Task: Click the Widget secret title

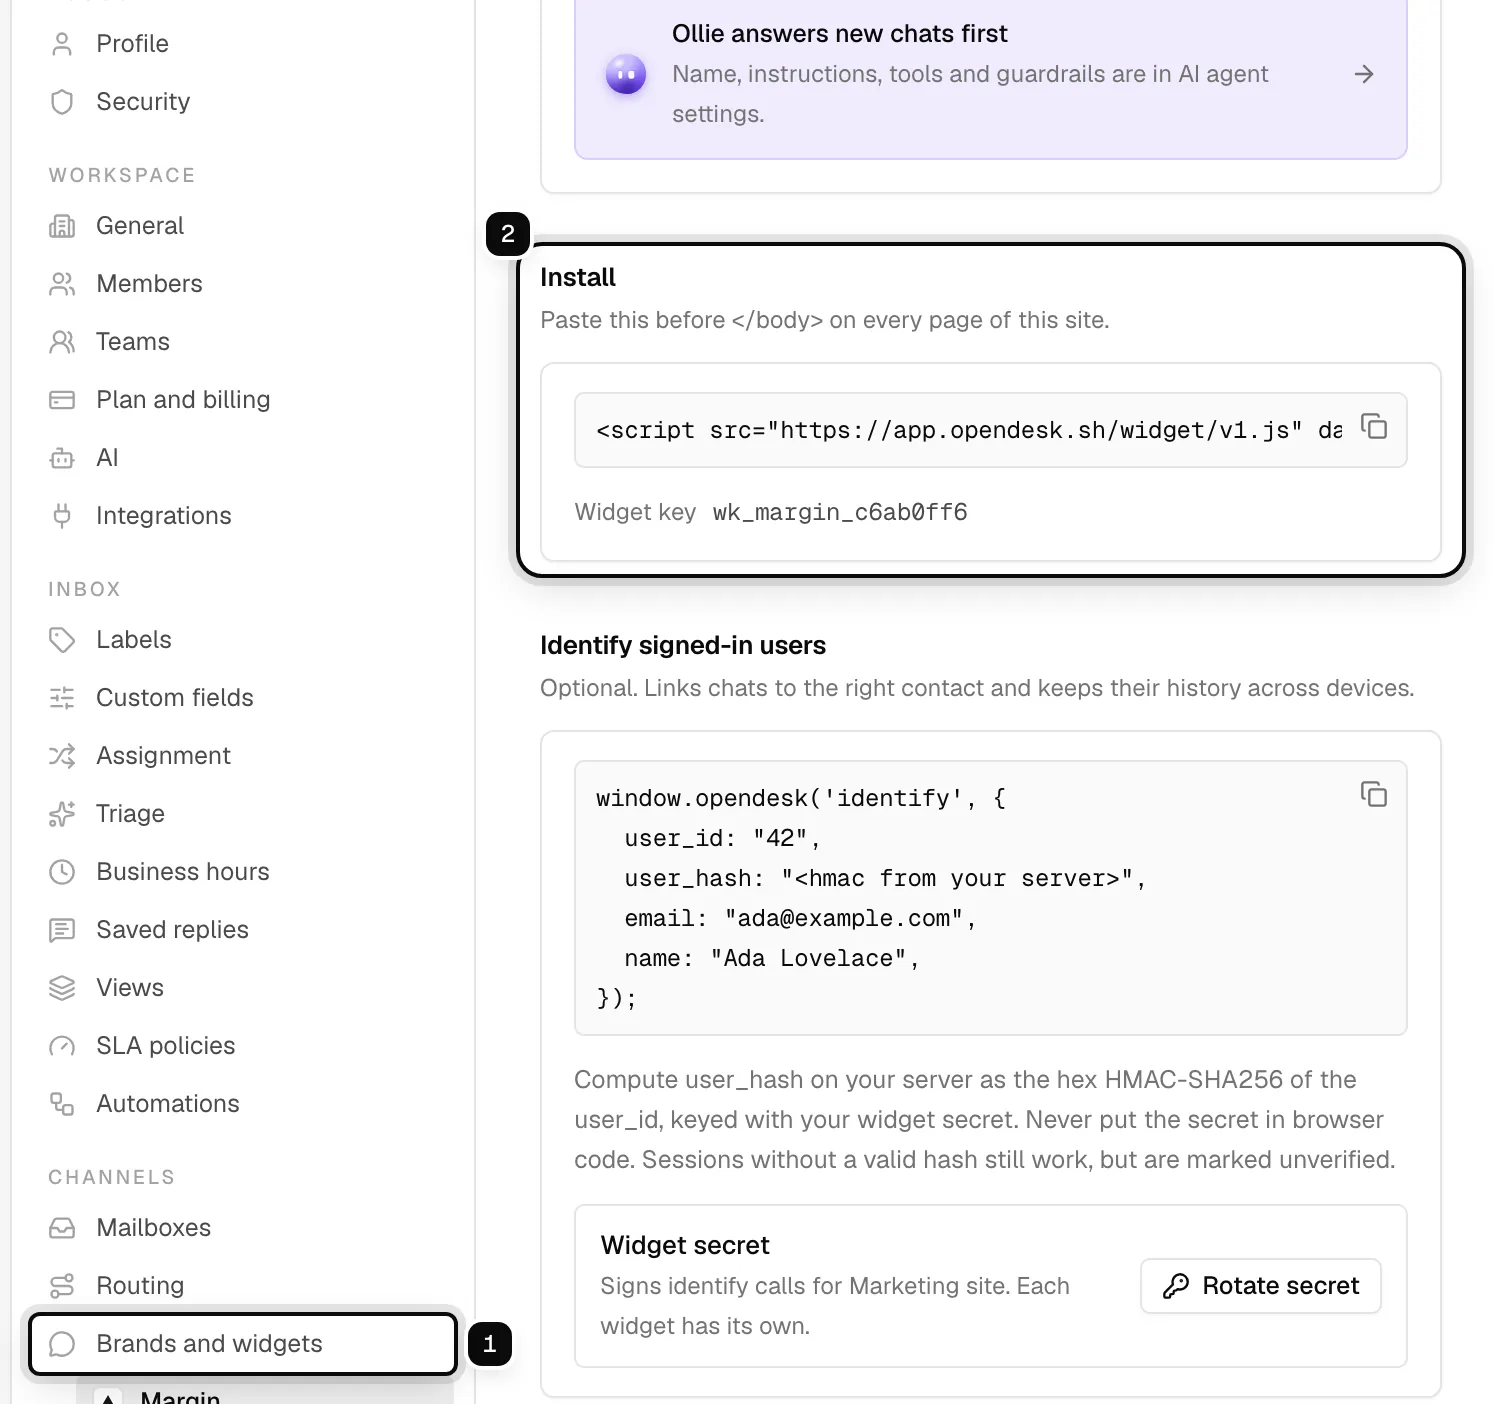Action: click(x=685, y=1245)
